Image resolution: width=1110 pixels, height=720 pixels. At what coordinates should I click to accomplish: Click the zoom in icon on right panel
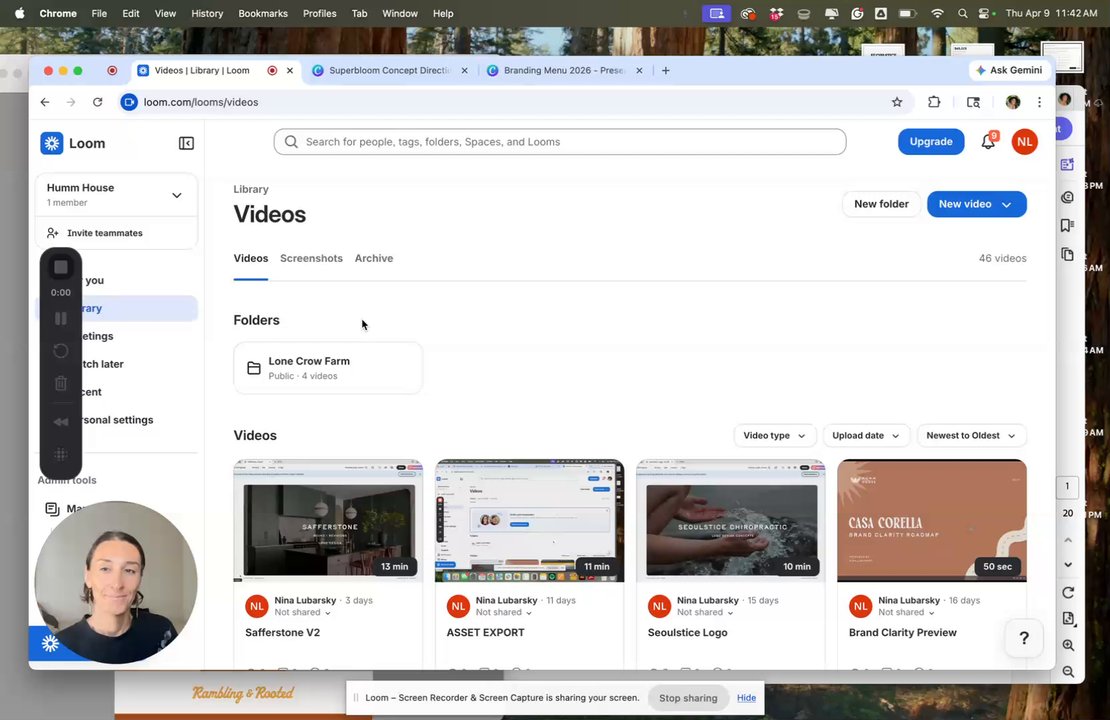click(1068, 645)
